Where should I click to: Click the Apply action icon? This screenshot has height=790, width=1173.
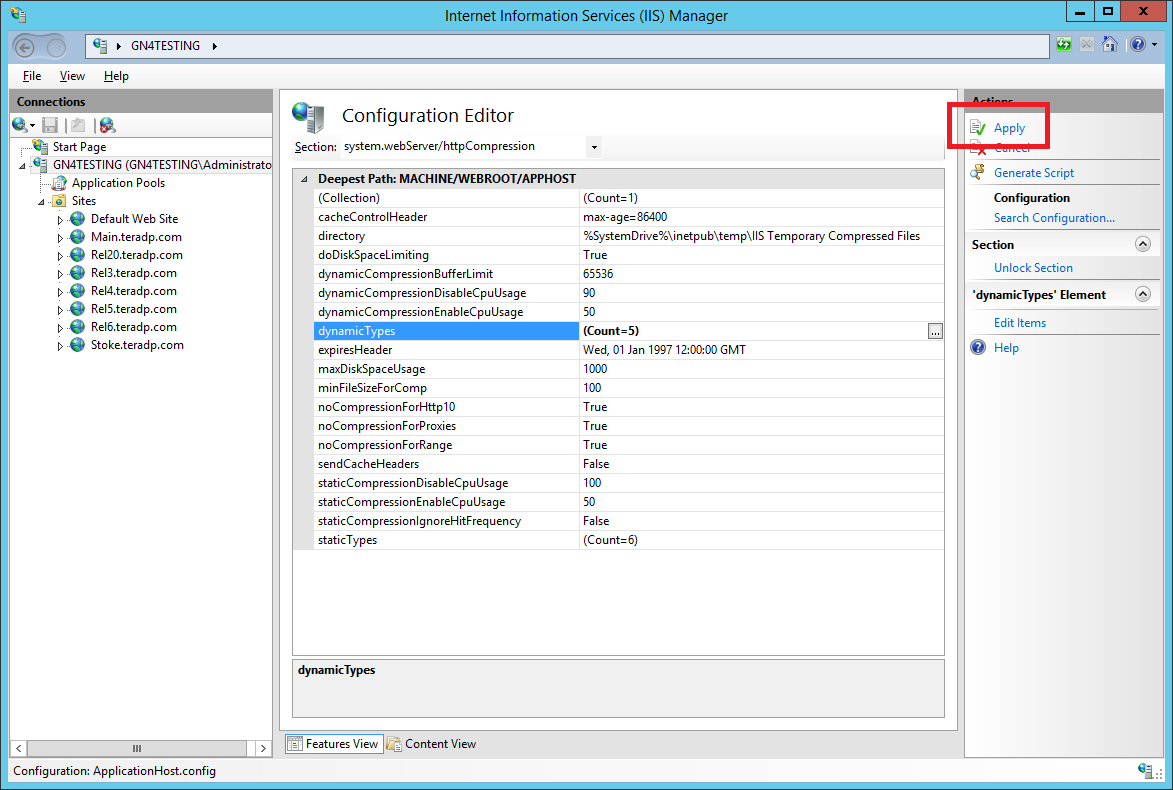tap(978, 128)
